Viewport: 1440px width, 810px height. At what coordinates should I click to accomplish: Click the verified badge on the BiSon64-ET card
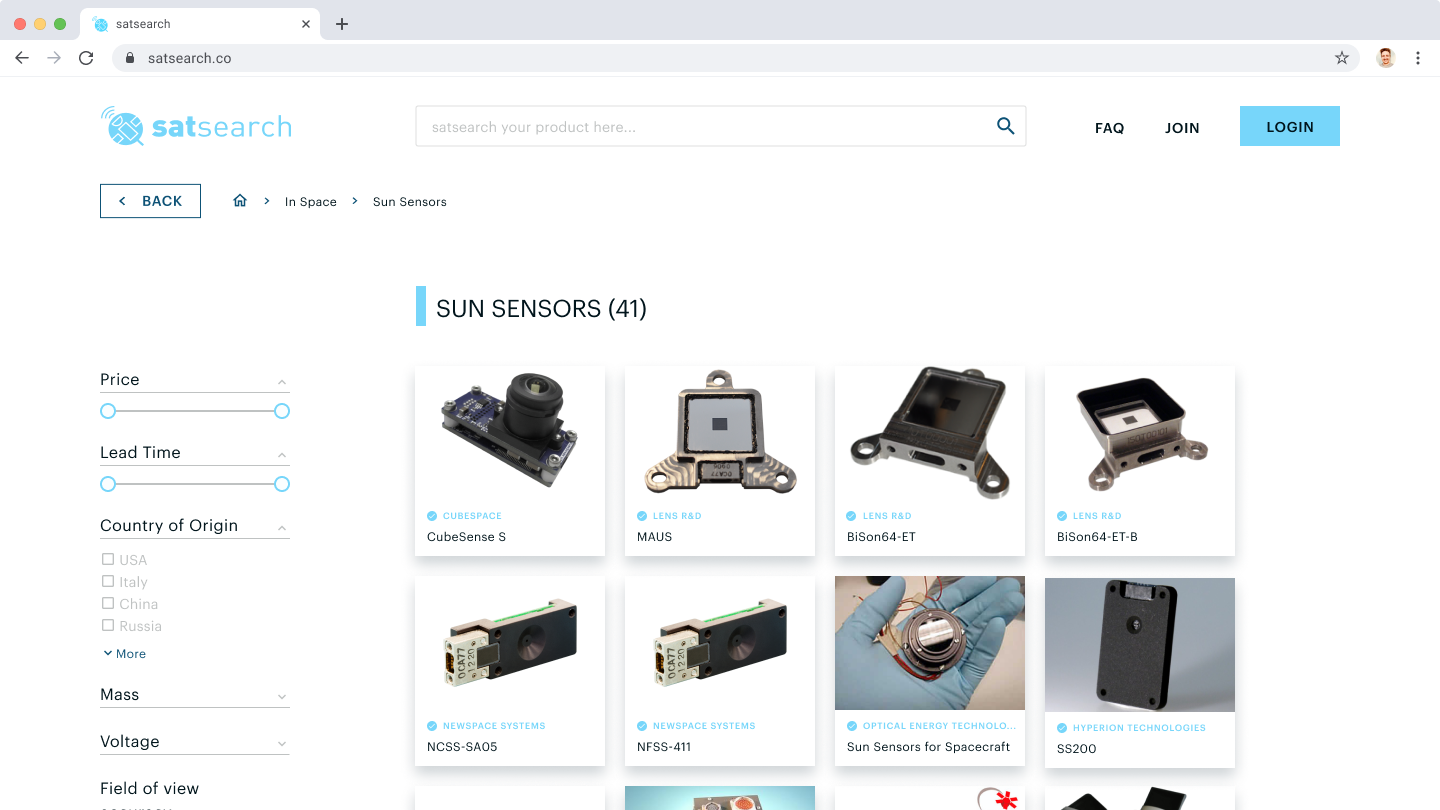[852, 516]
